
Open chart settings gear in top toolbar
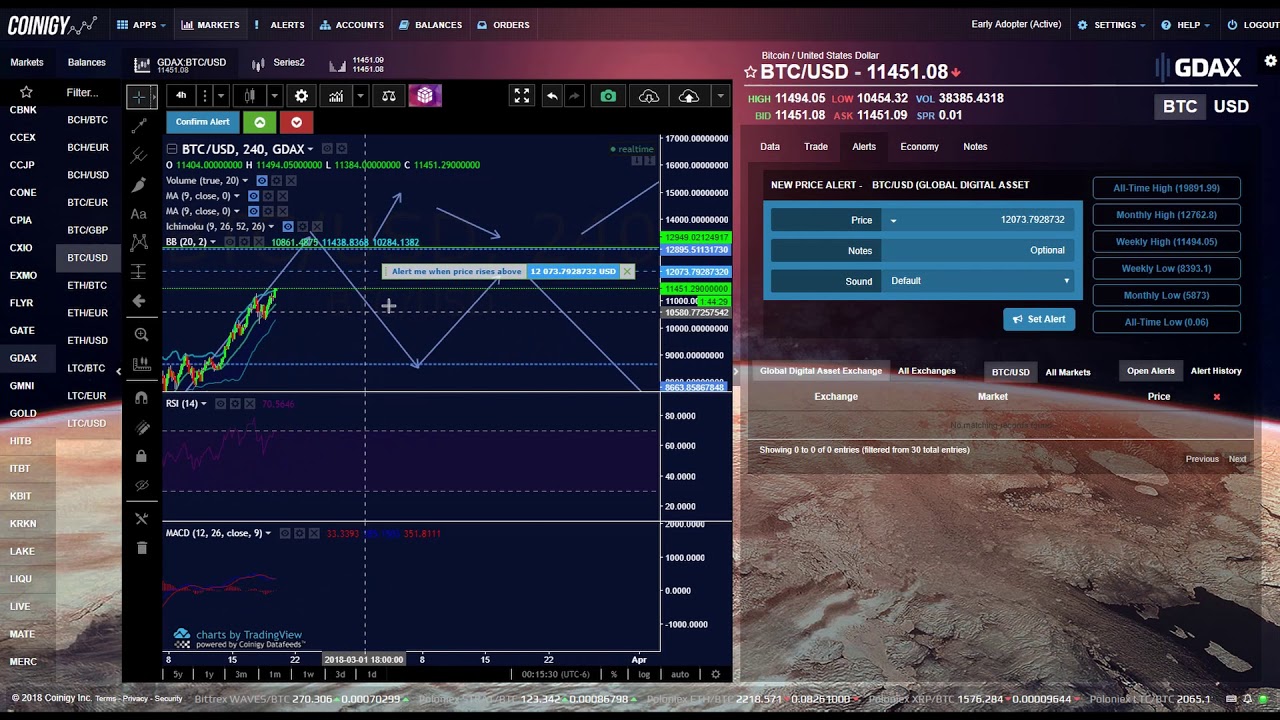pyautogui.click(x=301, y=96)
